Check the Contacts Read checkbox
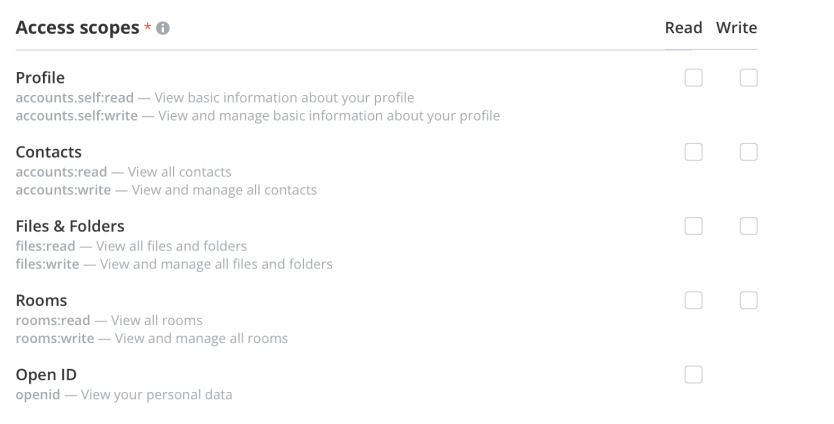The width and height of the screenshot is (834, 424). 694,153
